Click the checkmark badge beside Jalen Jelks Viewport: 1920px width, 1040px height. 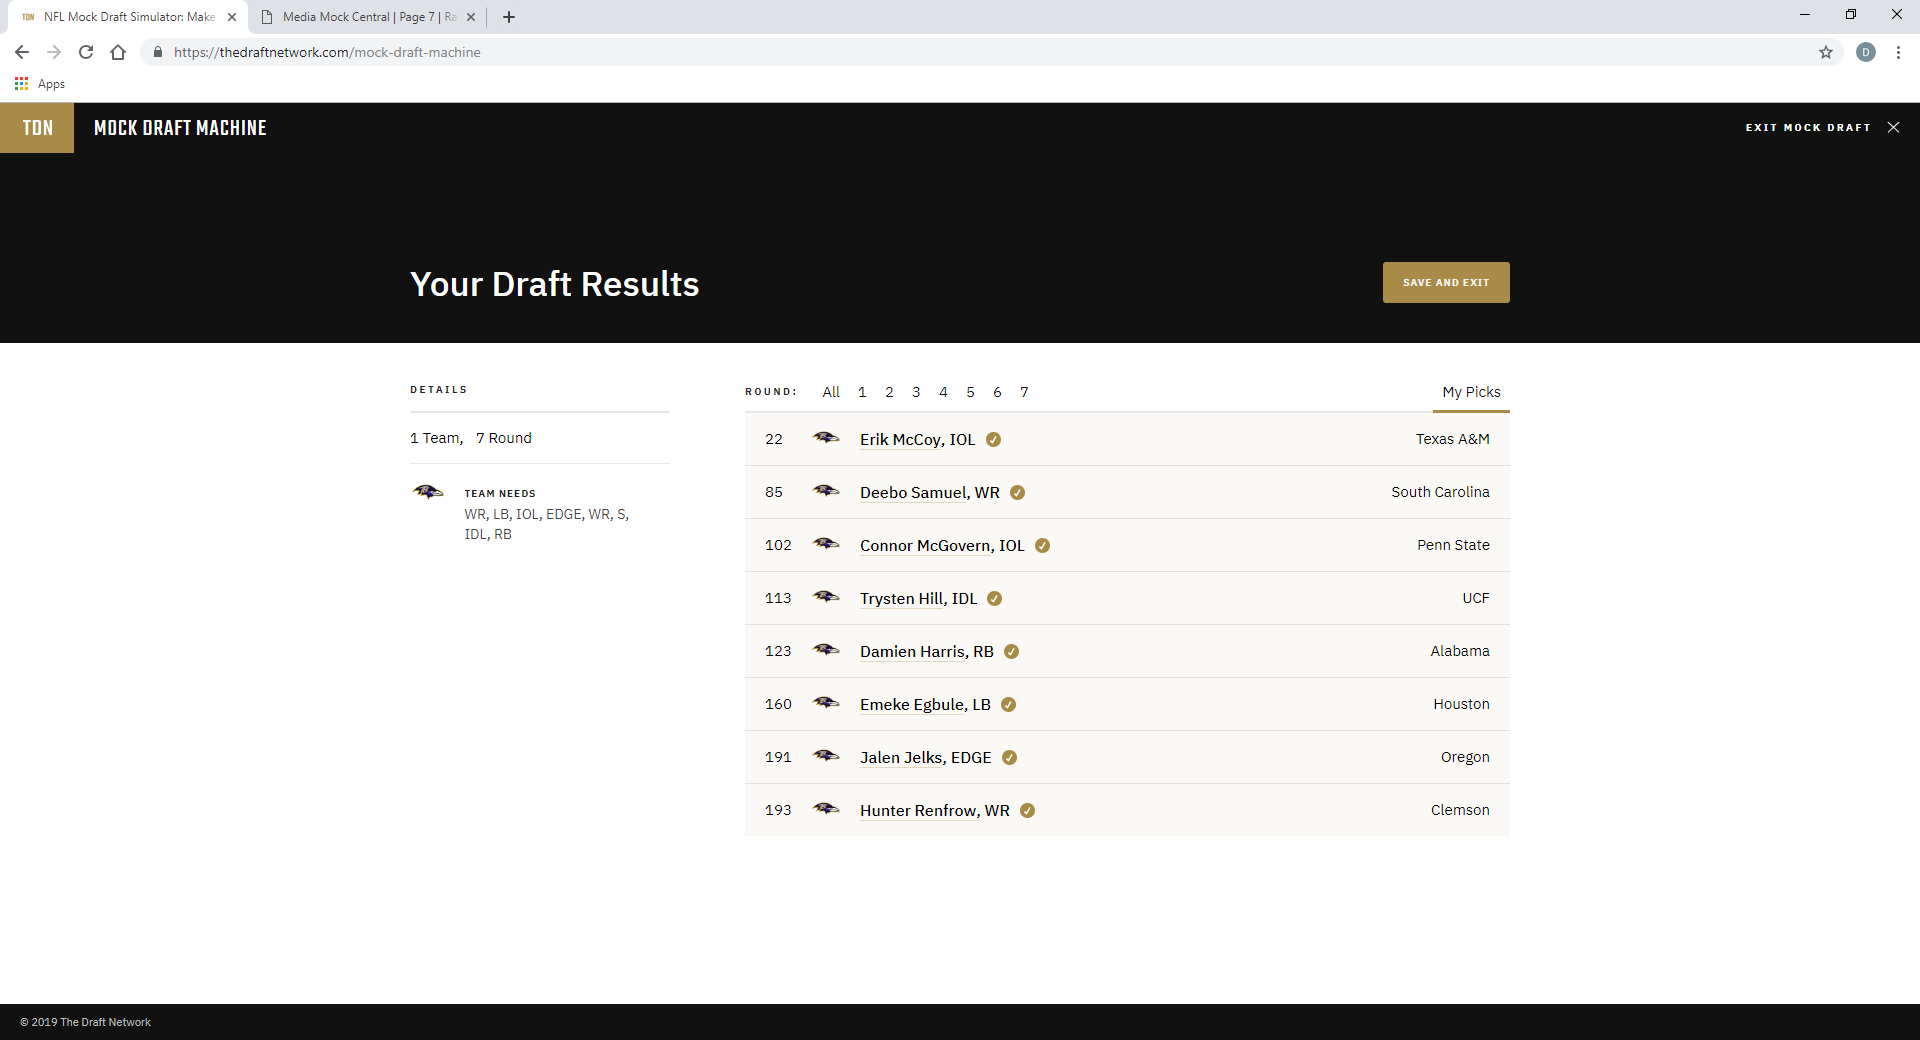pyautogui.click(x=1009, y=757)
